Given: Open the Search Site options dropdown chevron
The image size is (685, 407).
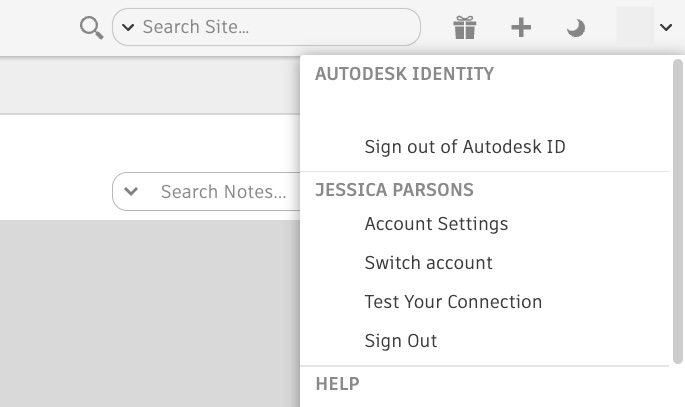Looking at the screenshot, I should pos(128,28).
